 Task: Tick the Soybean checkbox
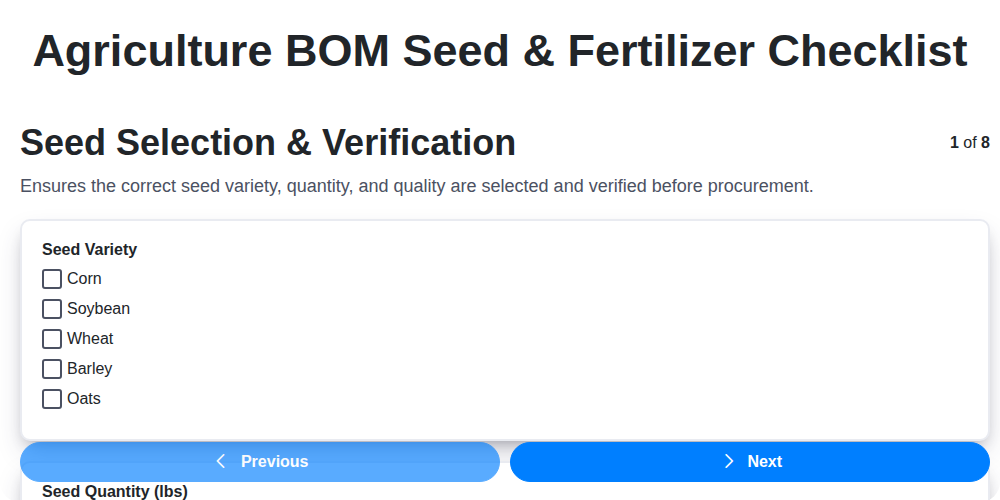pos(52,309)
